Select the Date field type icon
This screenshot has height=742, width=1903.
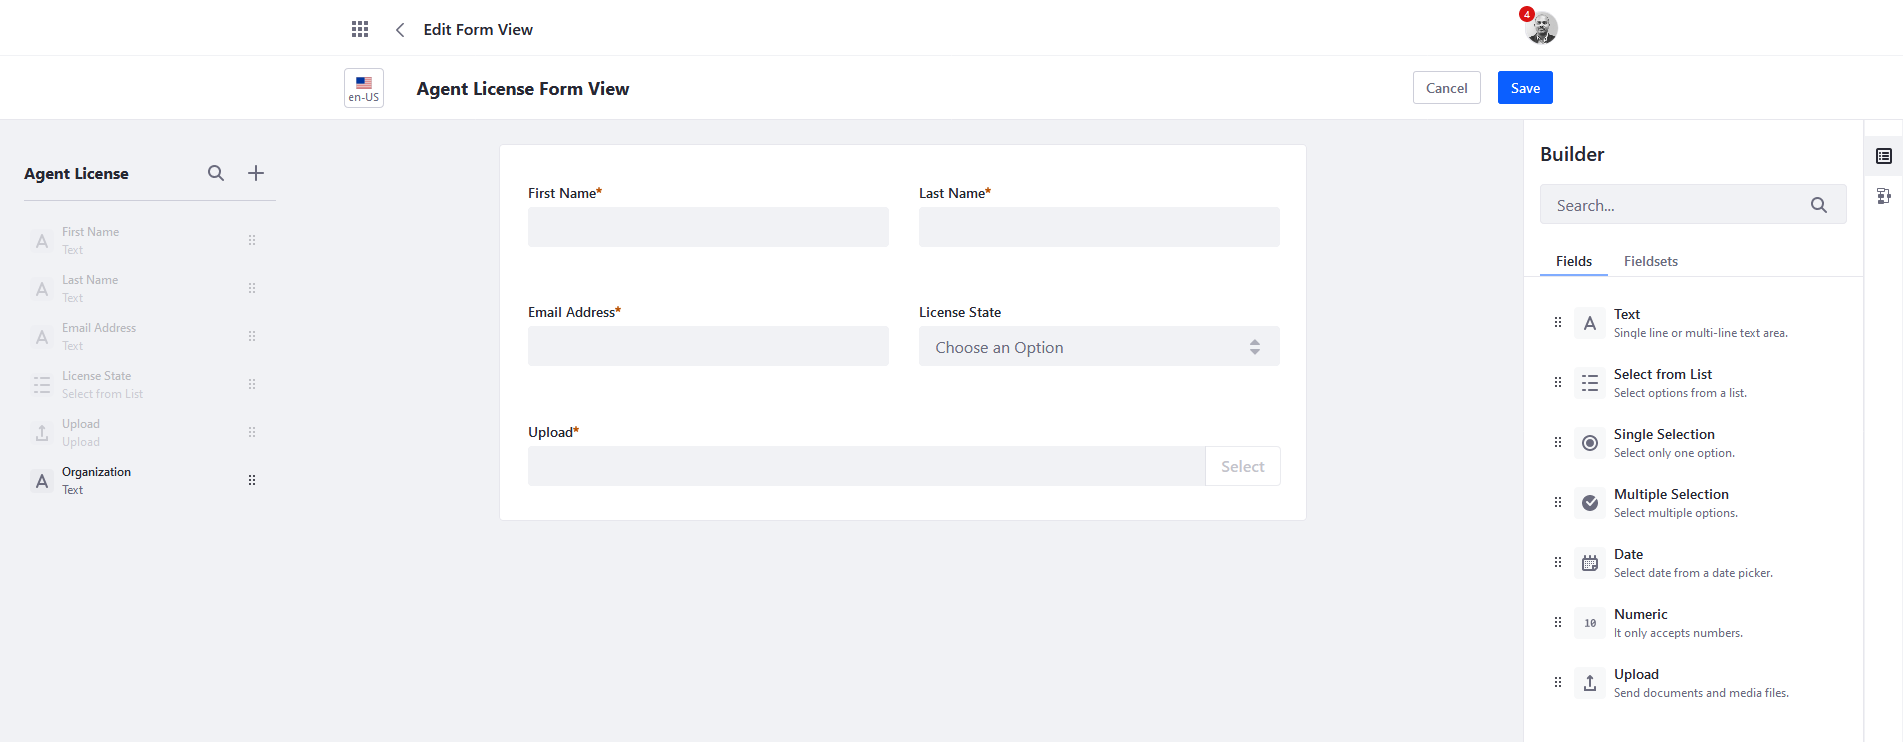(1590, 563)
